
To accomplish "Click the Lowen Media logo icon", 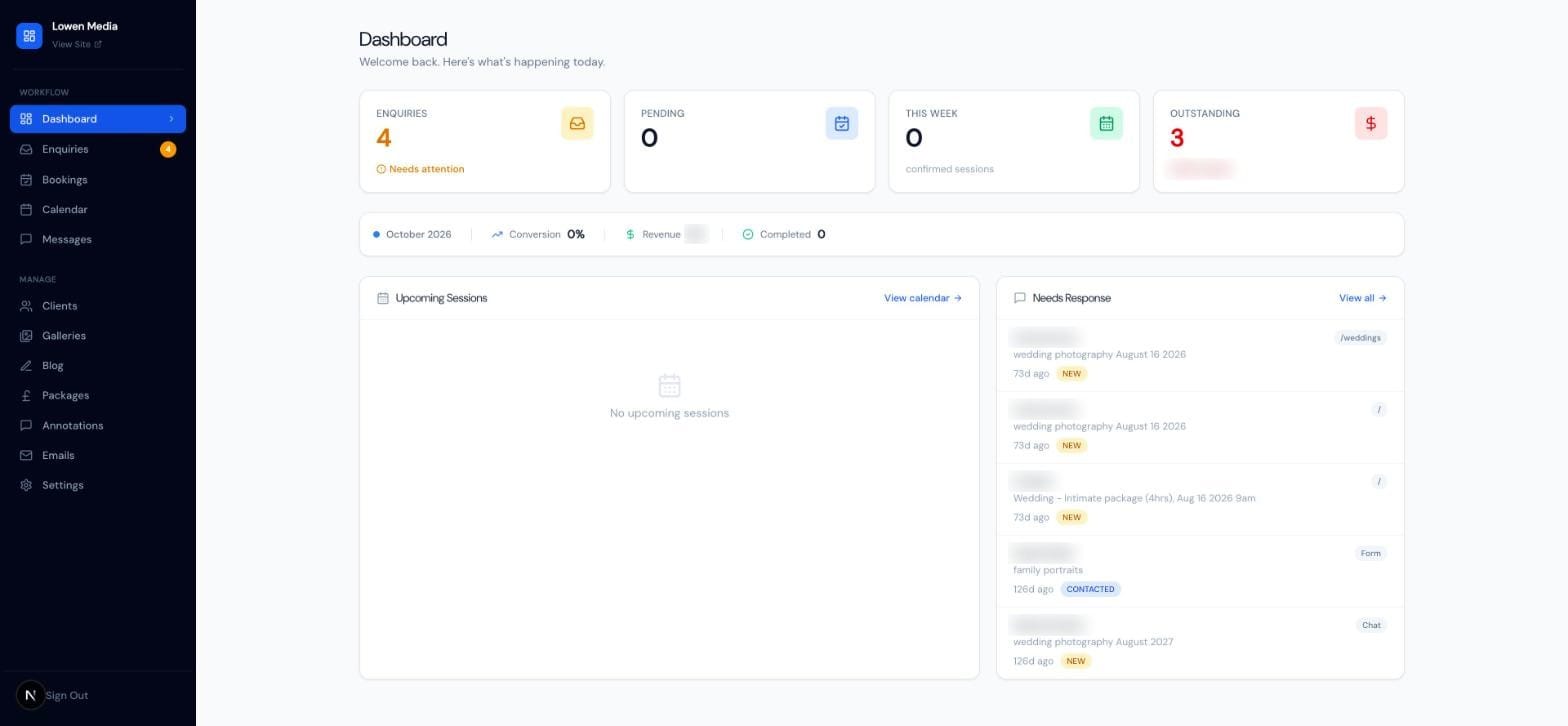I will point(29,36).
